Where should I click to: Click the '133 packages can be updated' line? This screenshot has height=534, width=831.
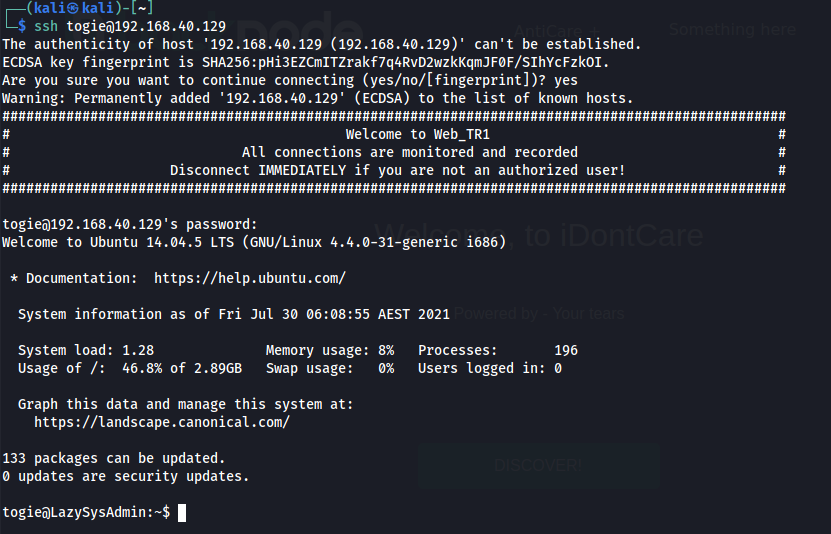click(113, 459)
